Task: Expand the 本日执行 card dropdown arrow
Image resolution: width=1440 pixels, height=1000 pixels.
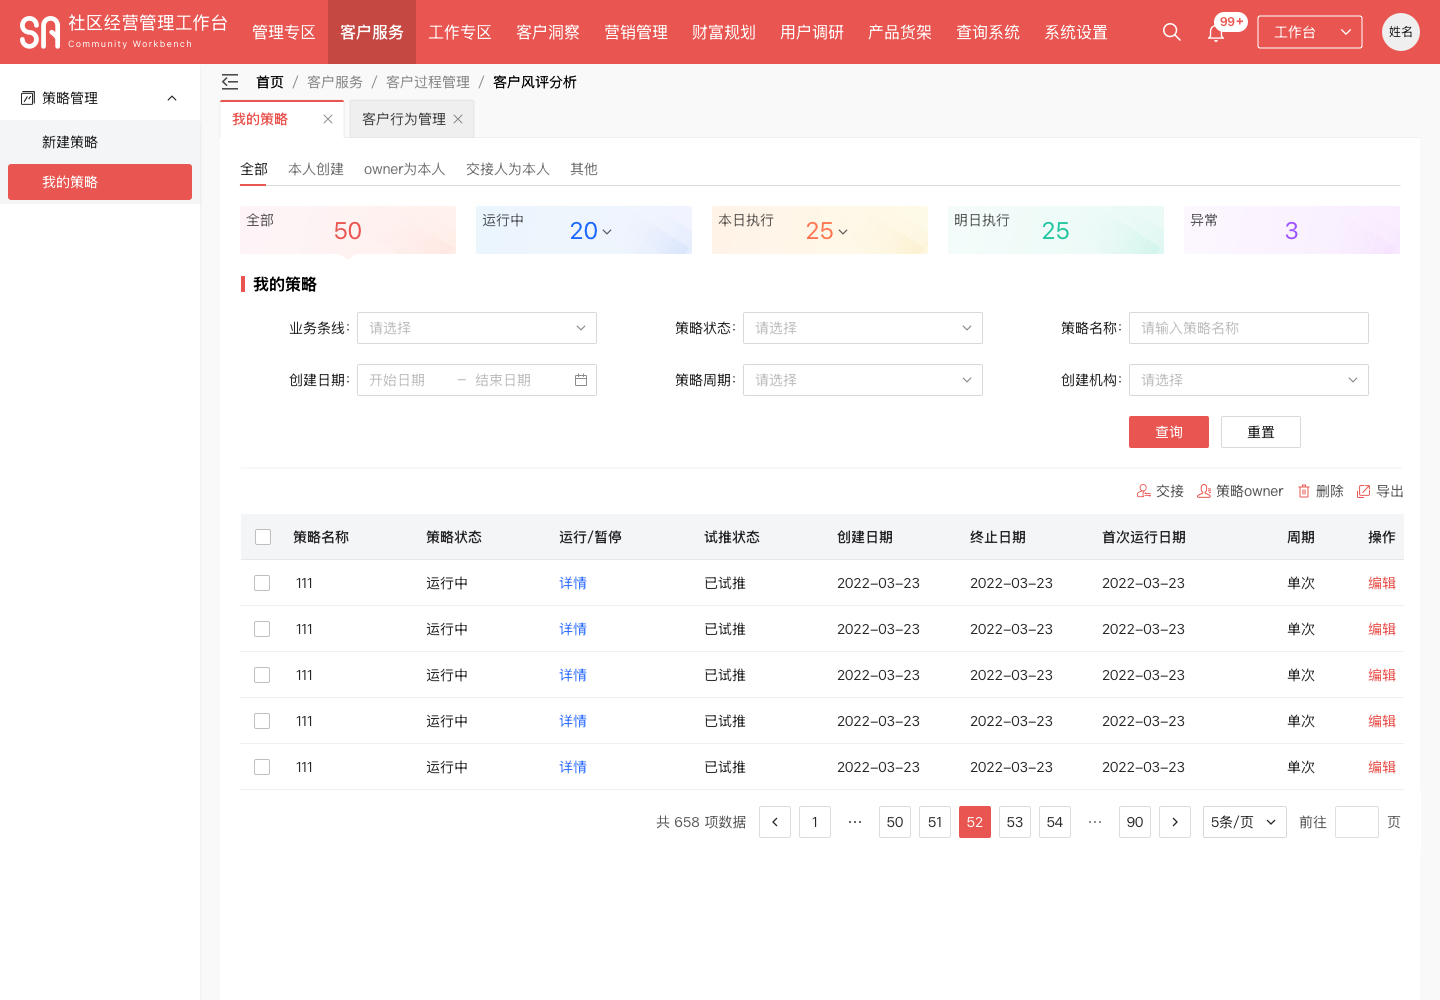Action: point(843,232)
